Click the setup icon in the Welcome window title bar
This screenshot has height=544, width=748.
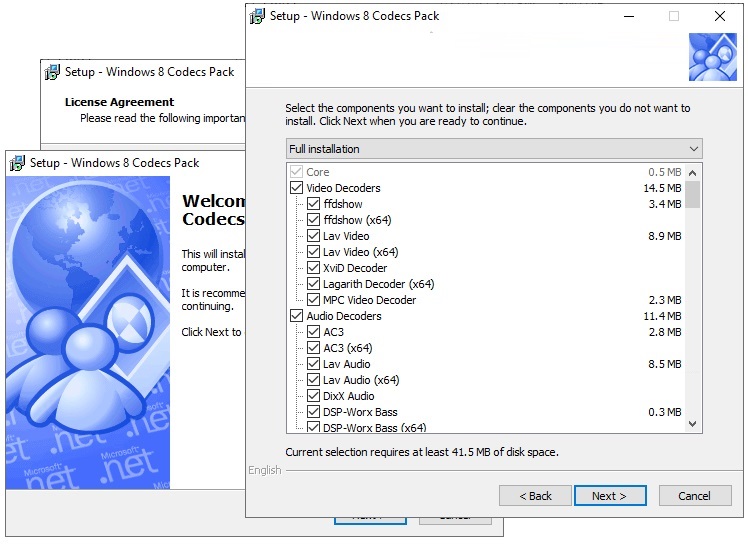[x=17, y=163]
